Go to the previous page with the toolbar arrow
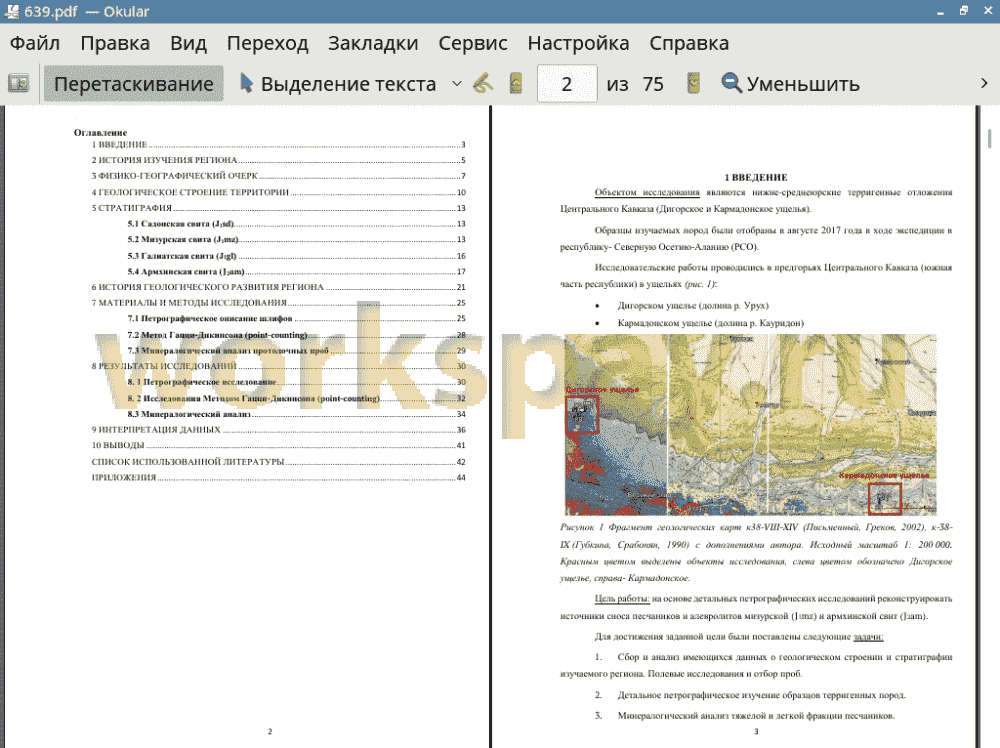1000x748 pixels. pos(516,84)
